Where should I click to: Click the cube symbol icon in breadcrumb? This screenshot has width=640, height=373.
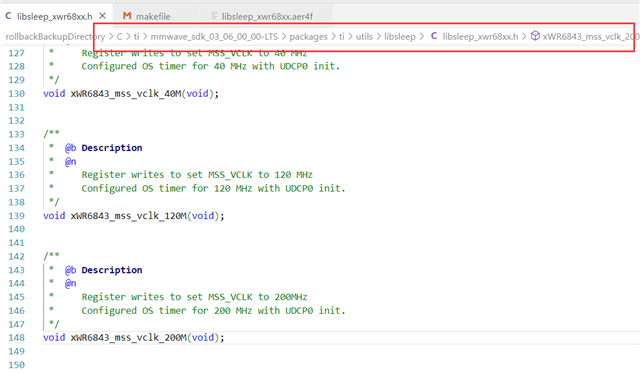[x=535, y=36]
